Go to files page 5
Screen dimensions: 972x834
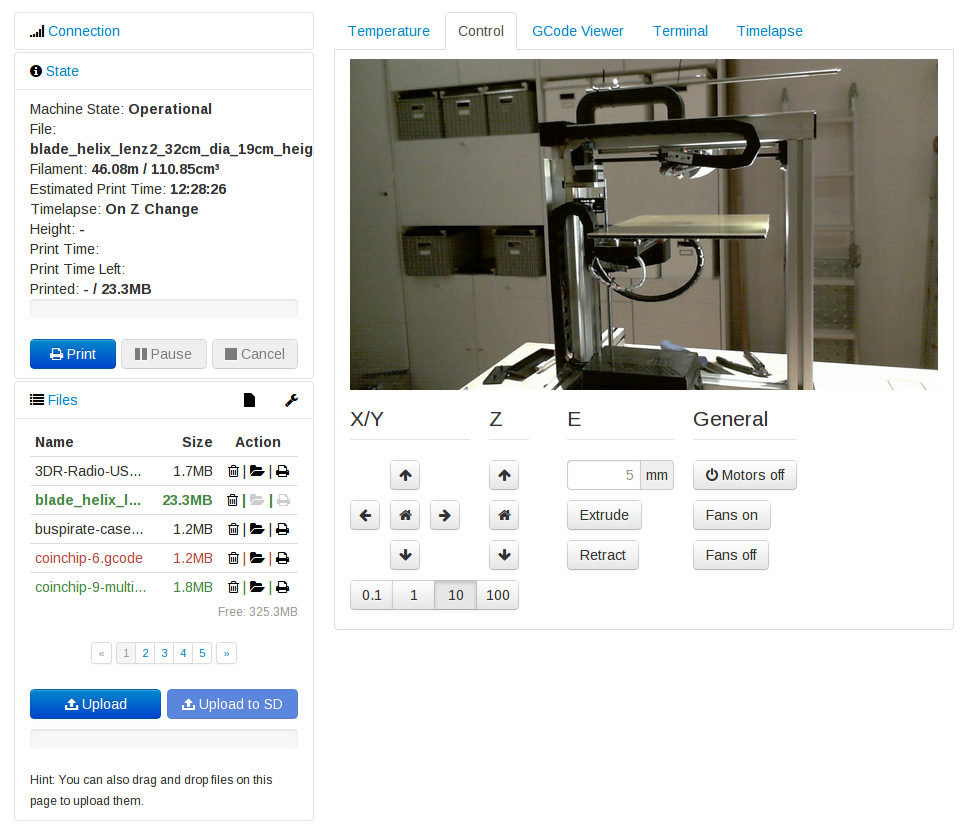click(202, 653)
